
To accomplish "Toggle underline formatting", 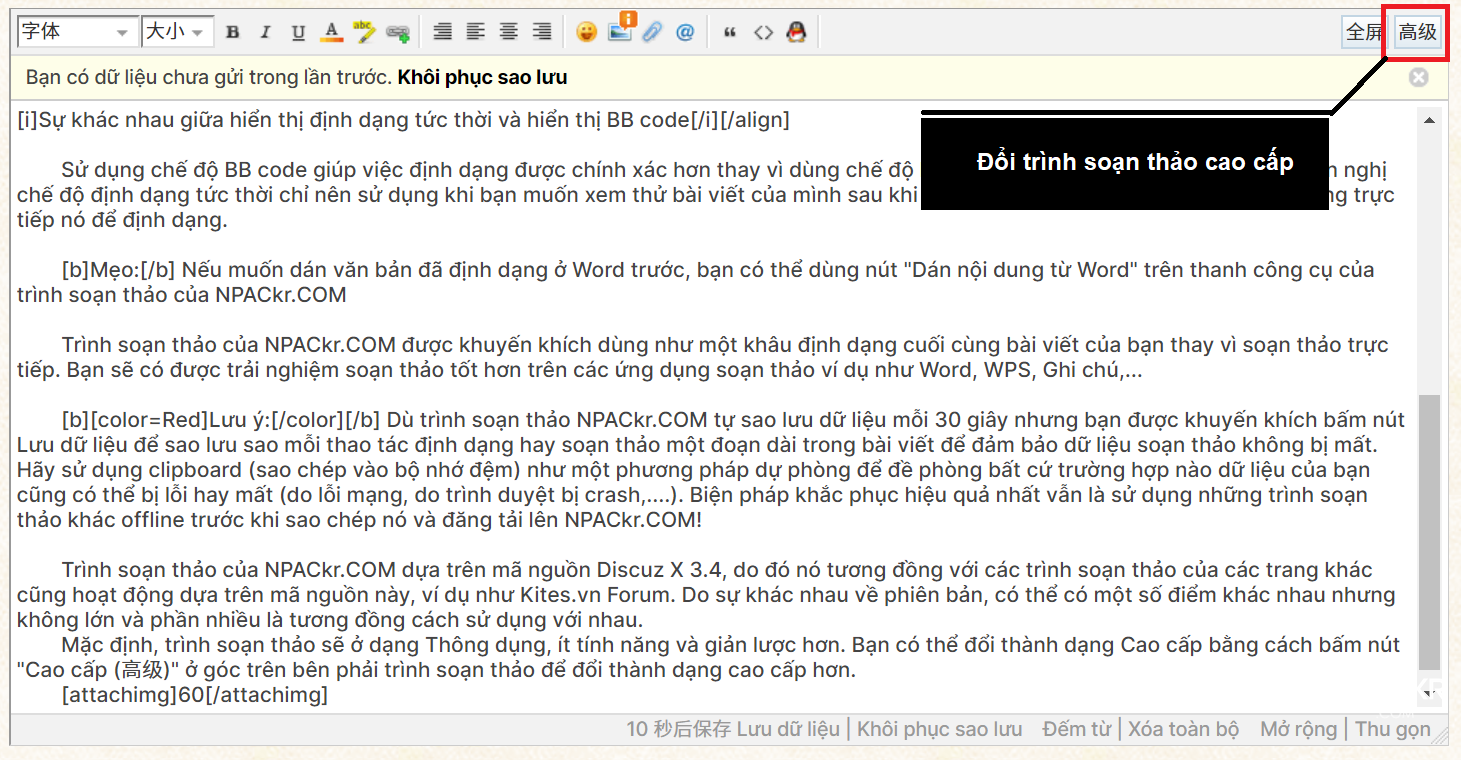I will coord(298,32).
